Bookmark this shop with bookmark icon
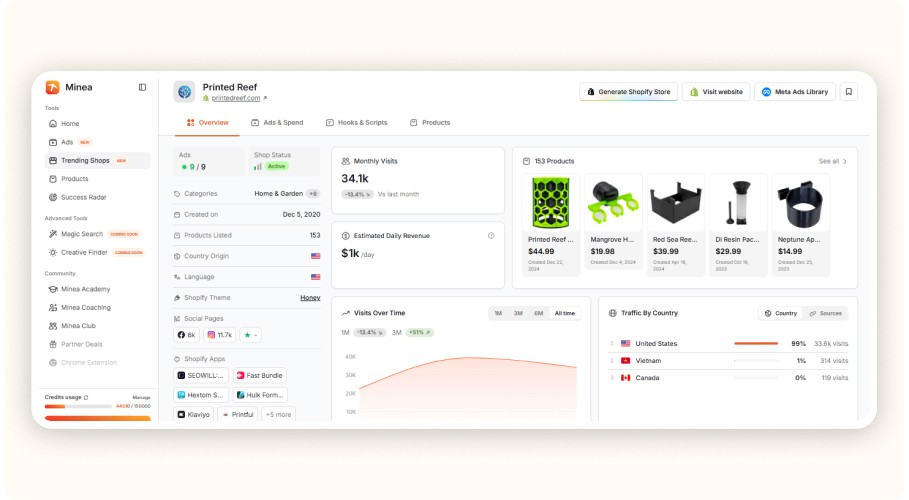909x500 pixels. [849, 92]
